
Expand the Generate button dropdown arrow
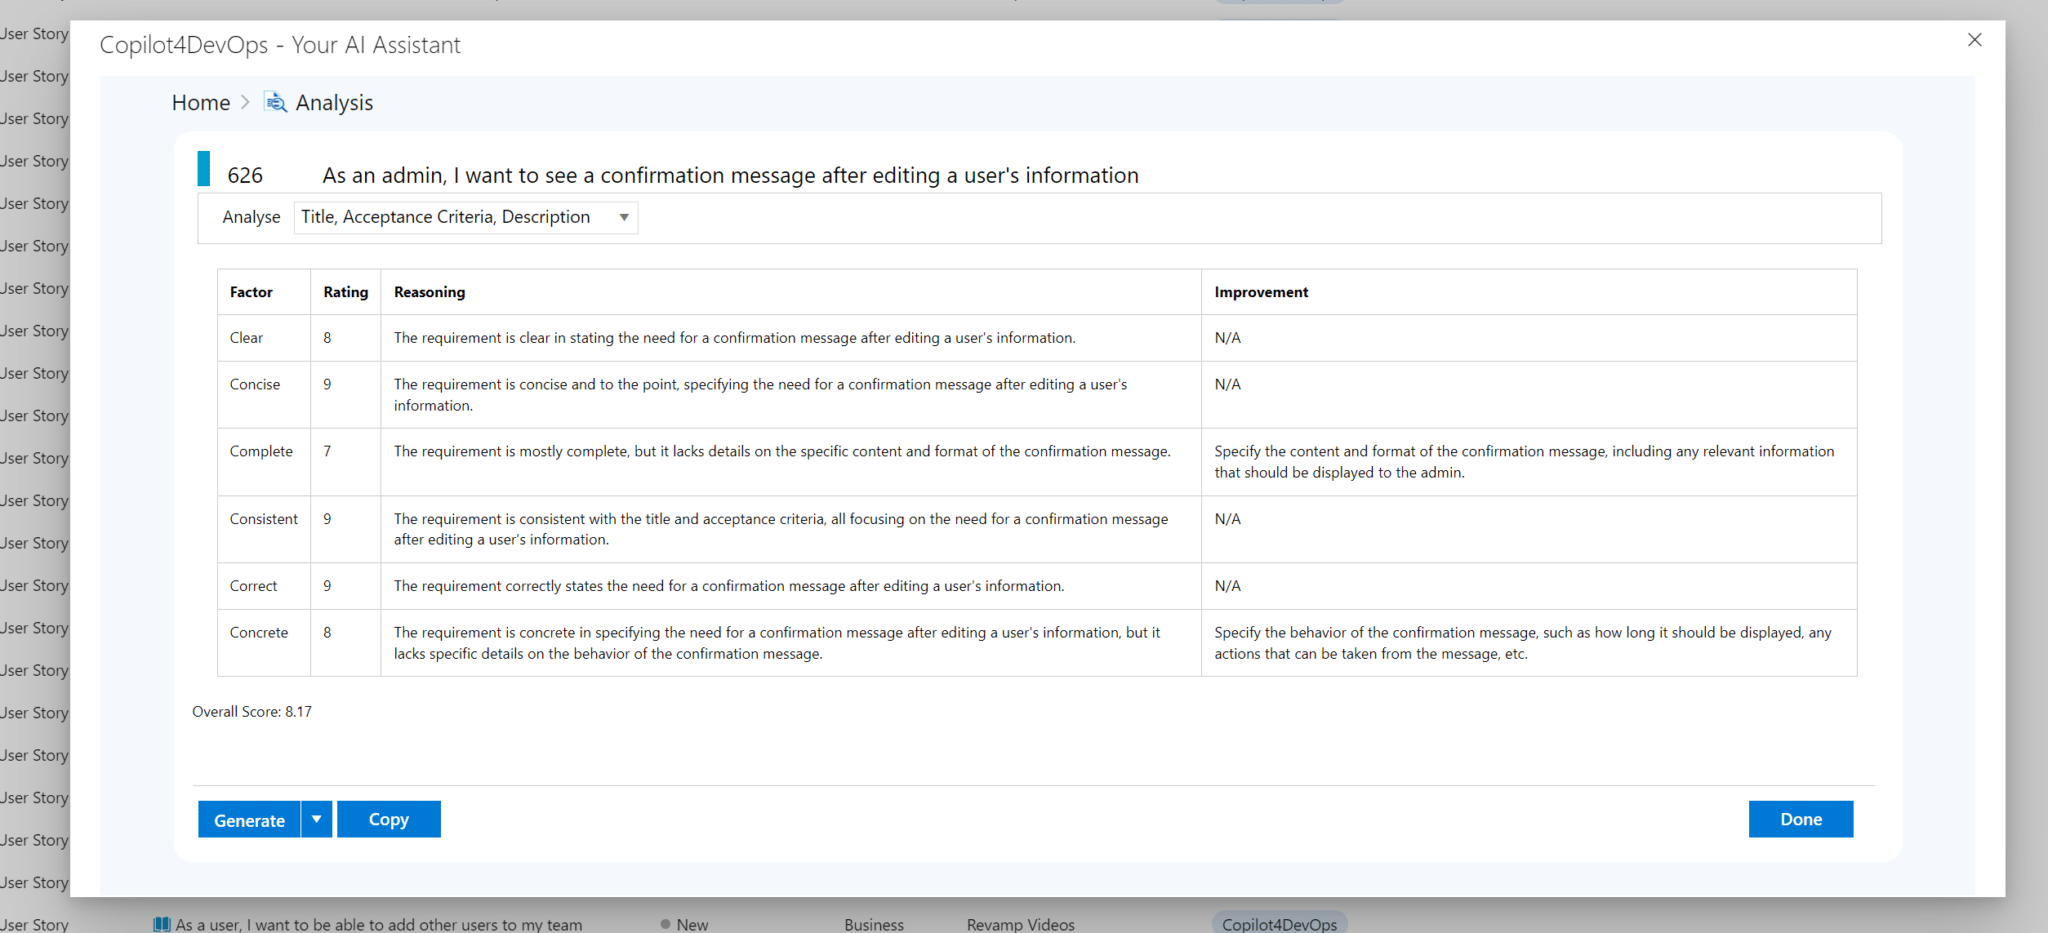coord(317,819)
